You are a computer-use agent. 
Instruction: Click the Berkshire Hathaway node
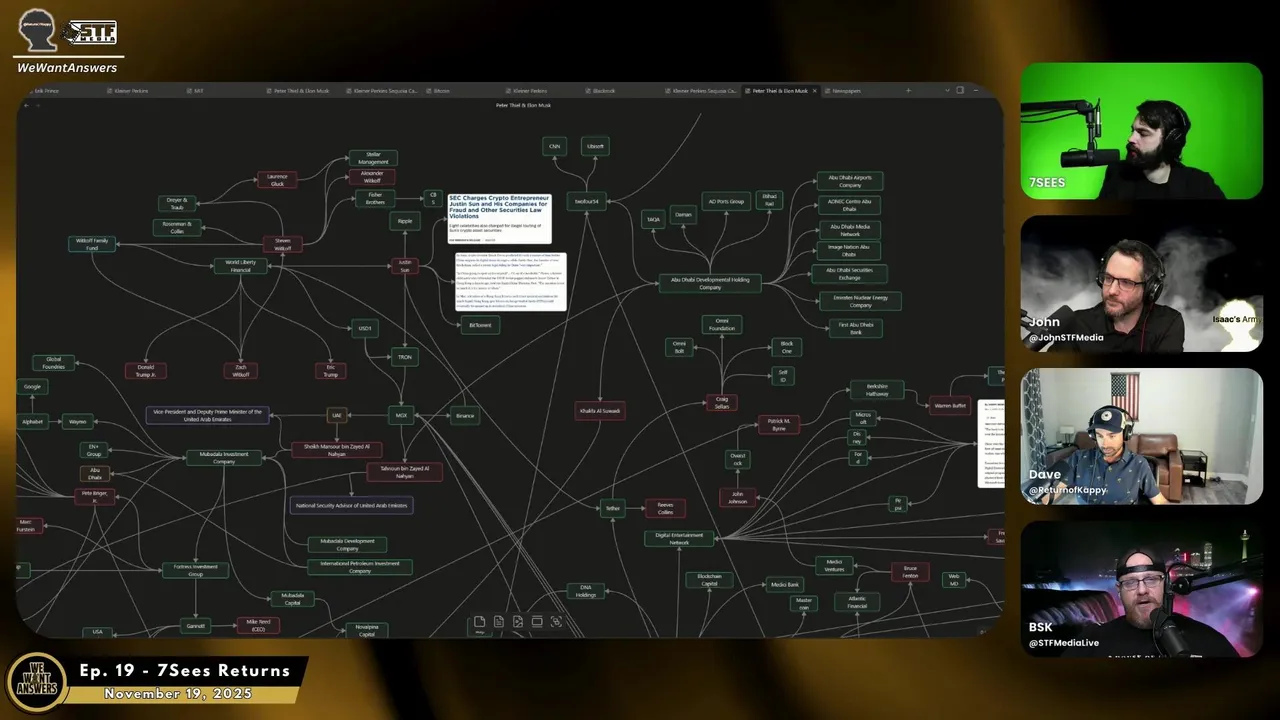point(877,391)
